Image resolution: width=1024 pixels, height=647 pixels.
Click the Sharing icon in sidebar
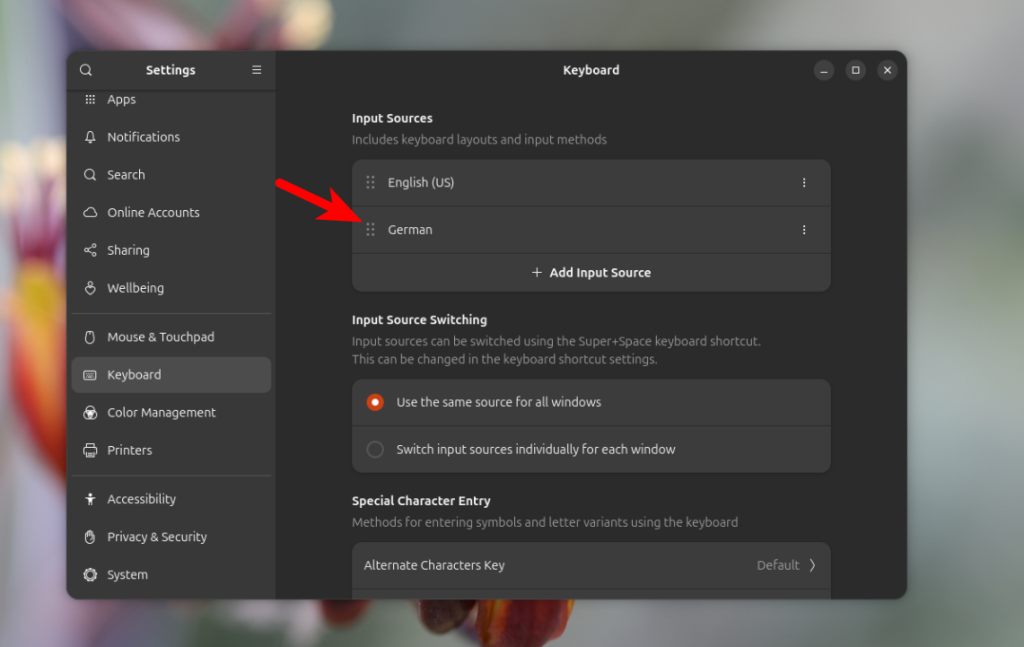click(90, 251)
